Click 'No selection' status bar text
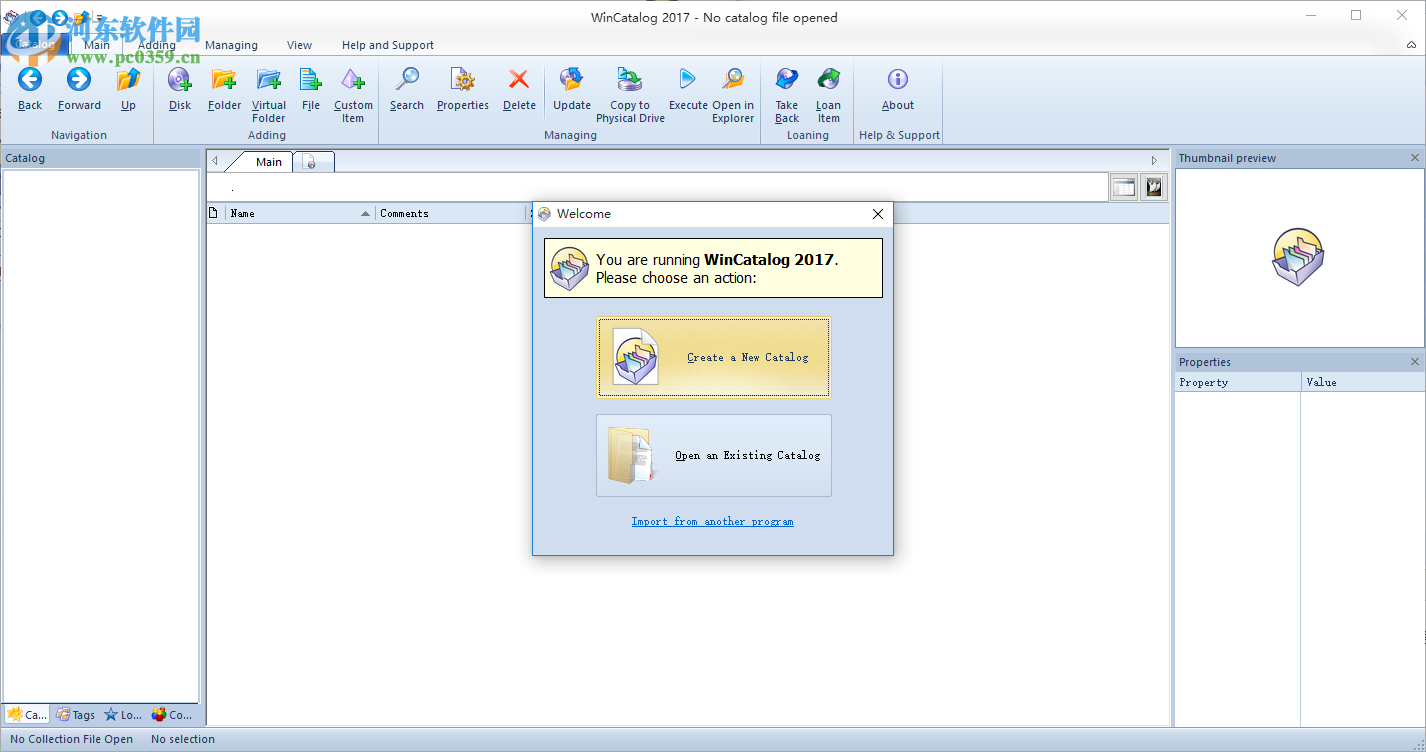 (183, 740)
